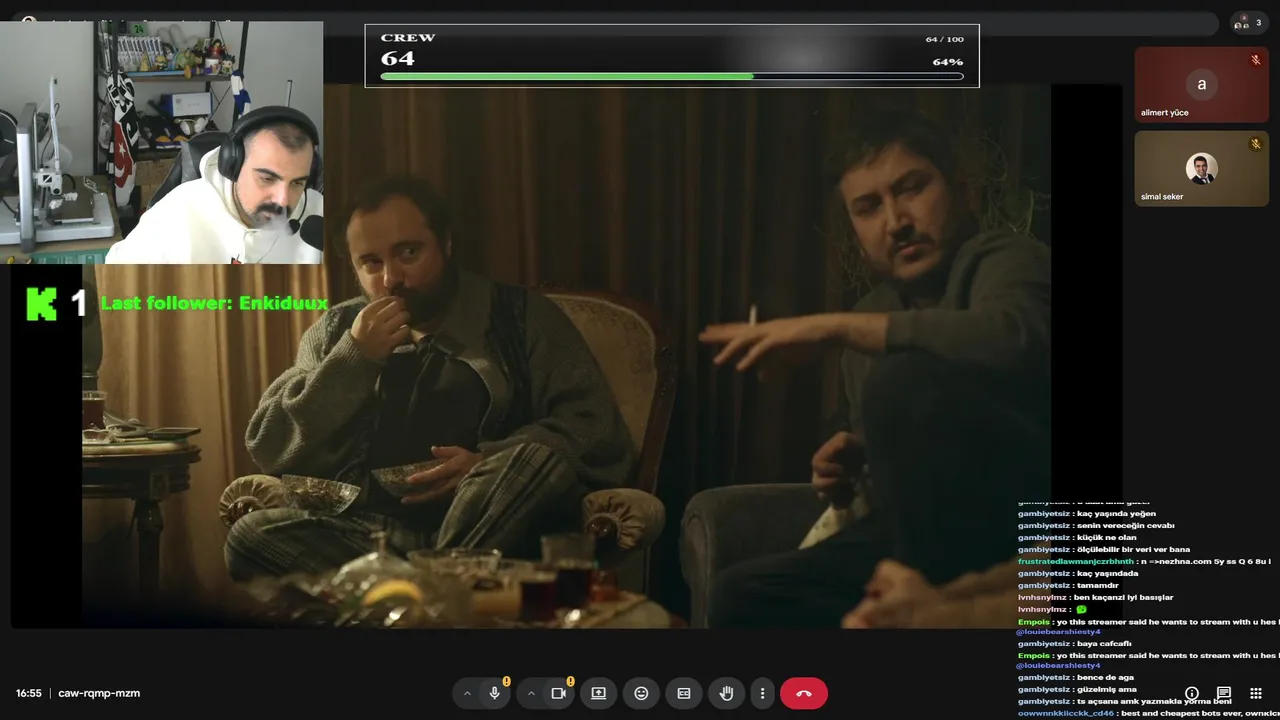Viewport: 1280px width, 720px height.
Task: Click the meeting code caw-rqmp-mzm
Action: tap(99, 693)
